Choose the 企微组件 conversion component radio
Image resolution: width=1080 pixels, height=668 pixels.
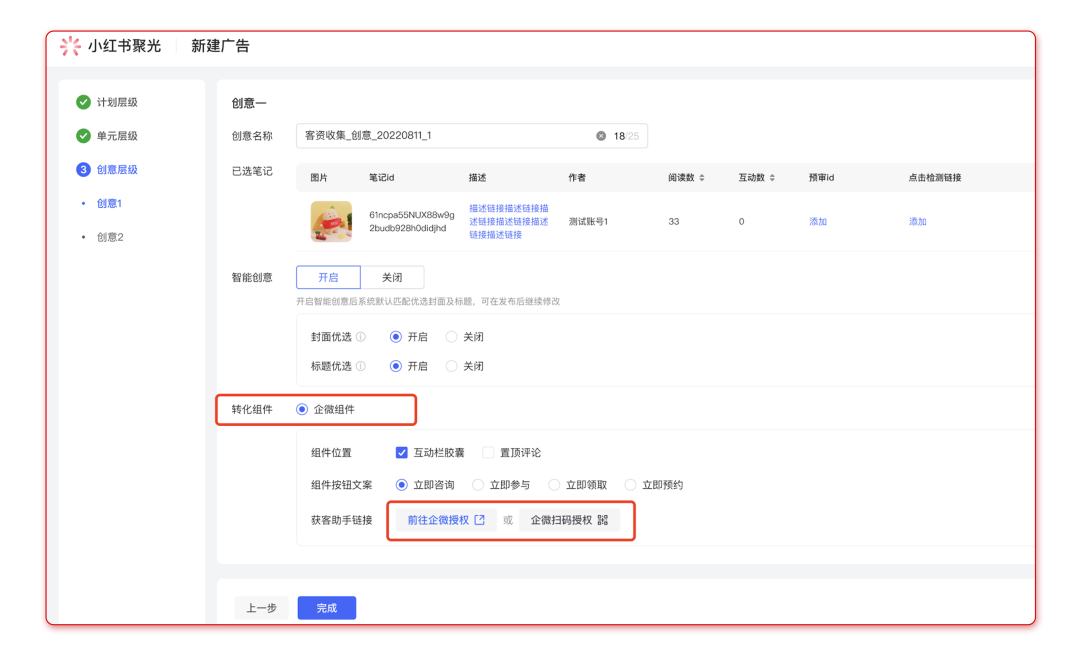tap(302, 409)
